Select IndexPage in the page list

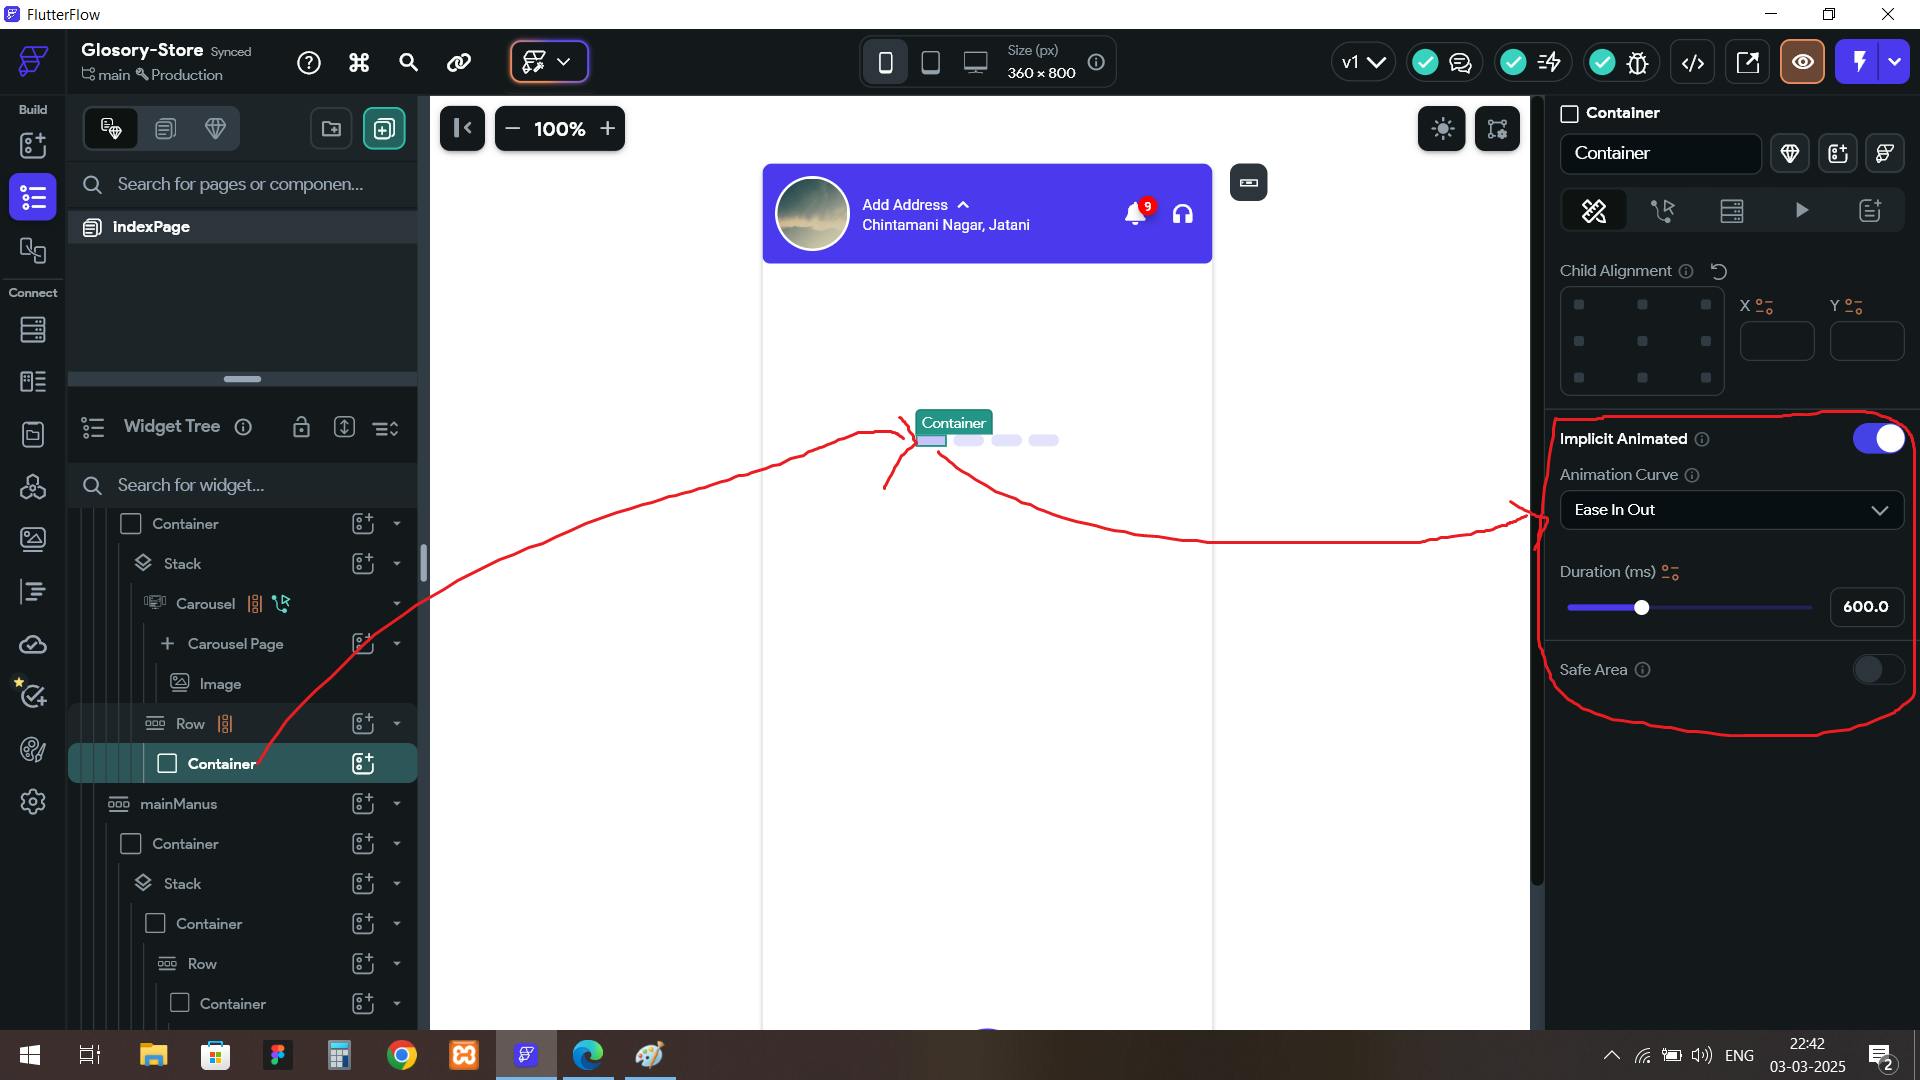[x=151, y=227]
